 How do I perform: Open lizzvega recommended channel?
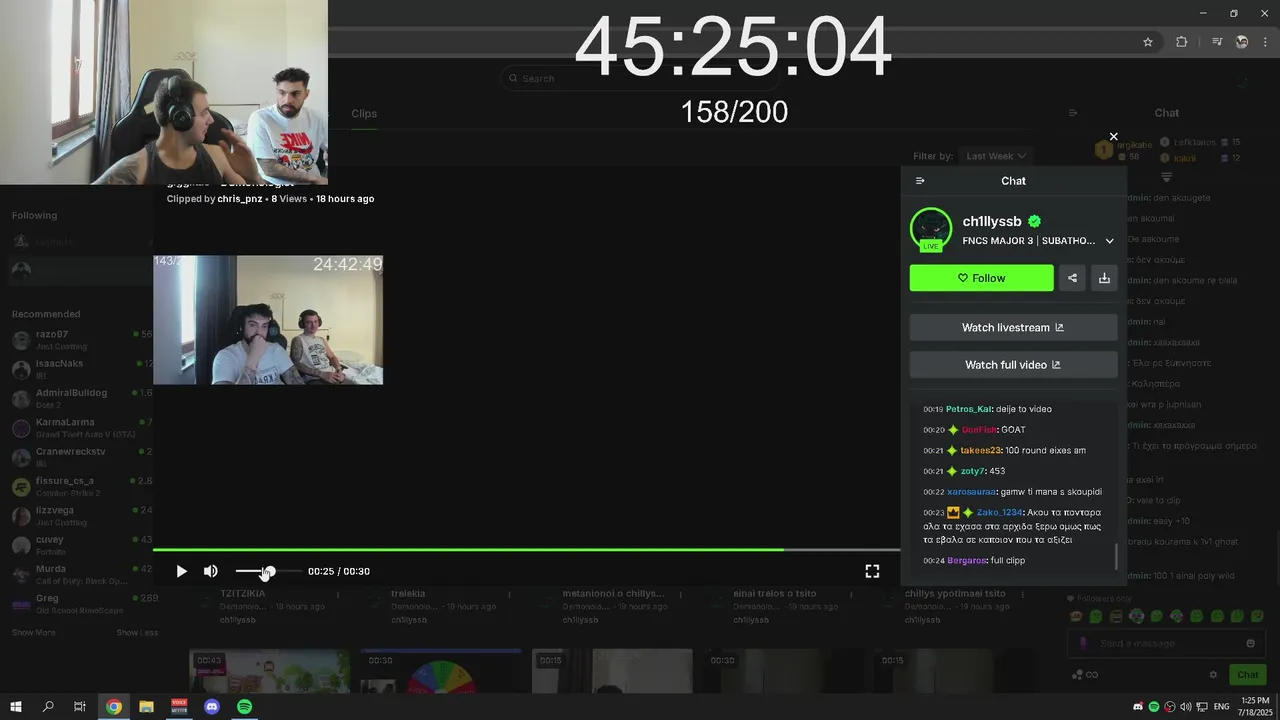pyautogui.click(x=80, y=515)
